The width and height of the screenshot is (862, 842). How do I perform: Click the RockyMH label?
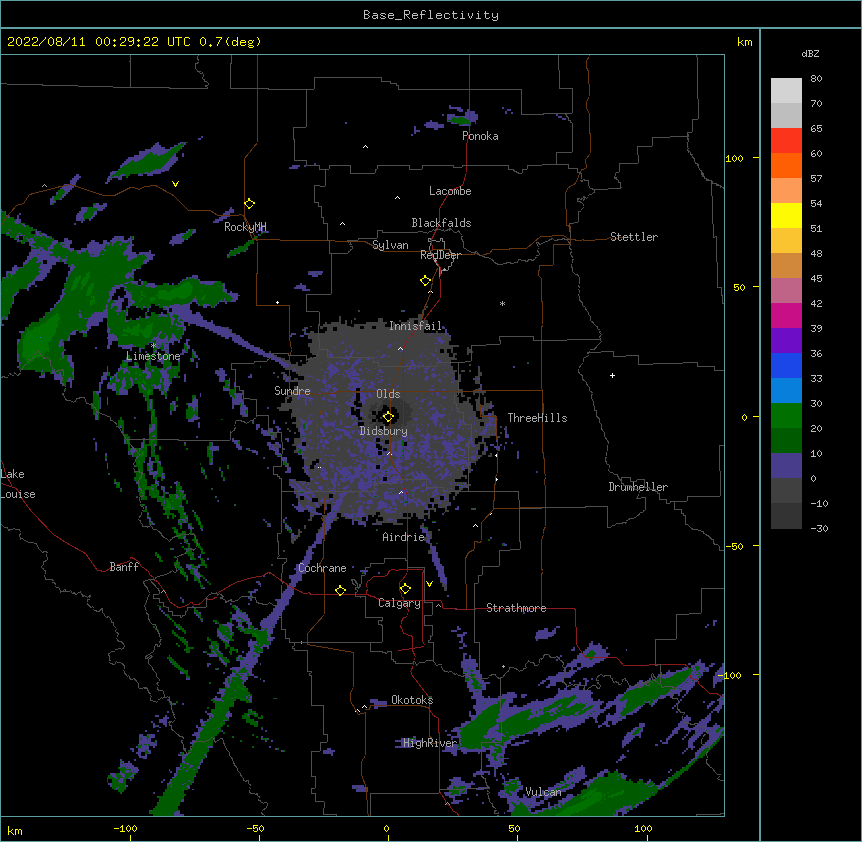[245, 227]
